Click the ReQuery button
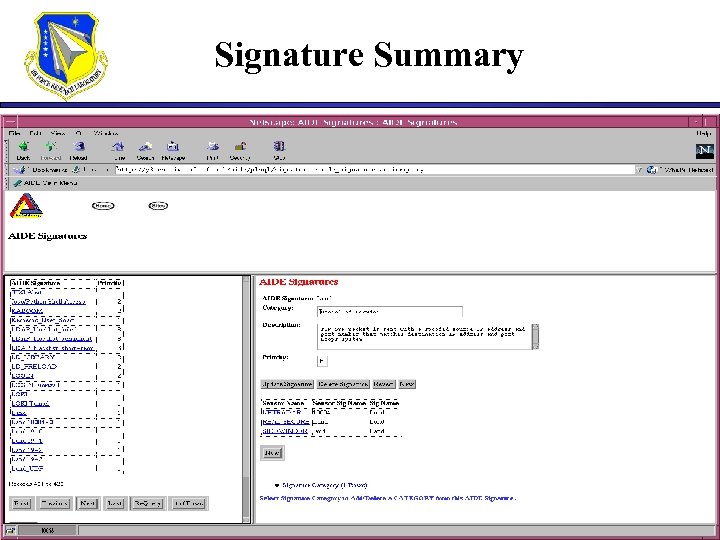The height and width of the screenshot is (540, 720). [x=147, y=503]
